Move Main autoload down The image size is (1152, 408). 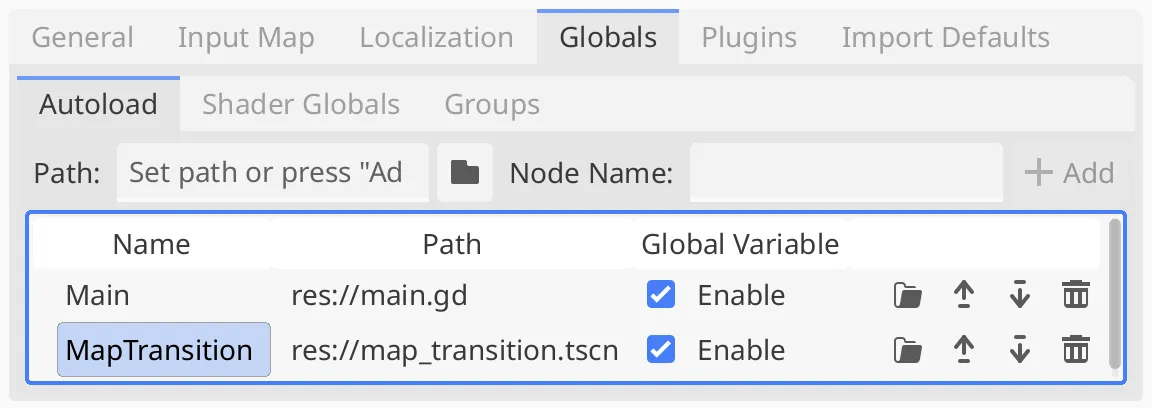[1019, 296]
